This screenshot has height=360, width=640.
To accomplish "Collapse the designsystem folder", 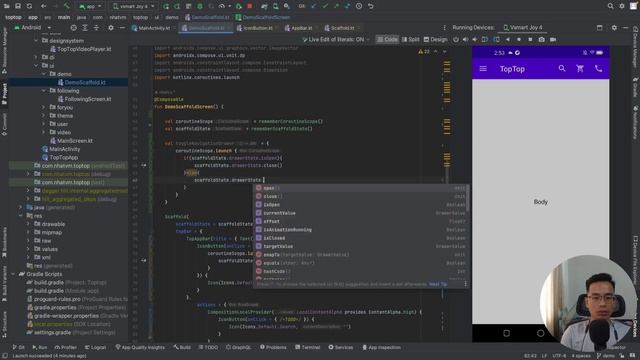I will 36,41.
